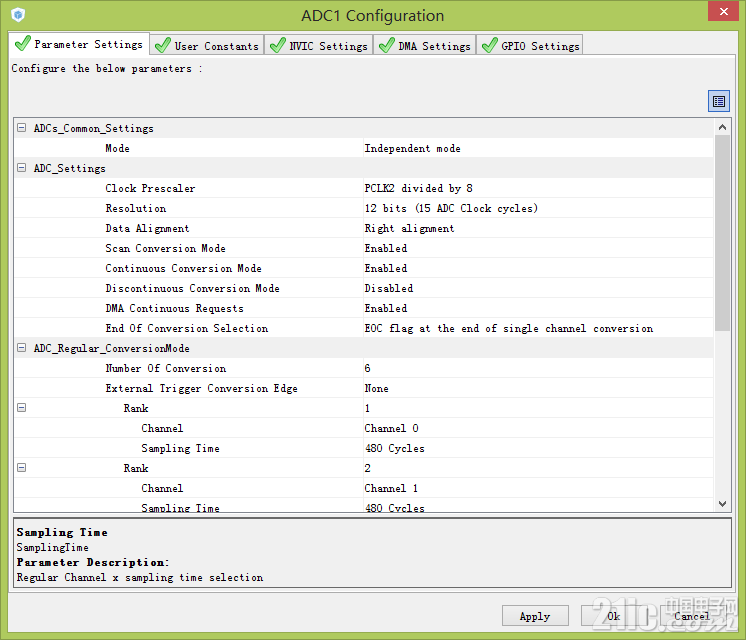Click DMA Continuous Requests Enabled value
Viewport: 746px width, 640px height.
pos(386,308)
